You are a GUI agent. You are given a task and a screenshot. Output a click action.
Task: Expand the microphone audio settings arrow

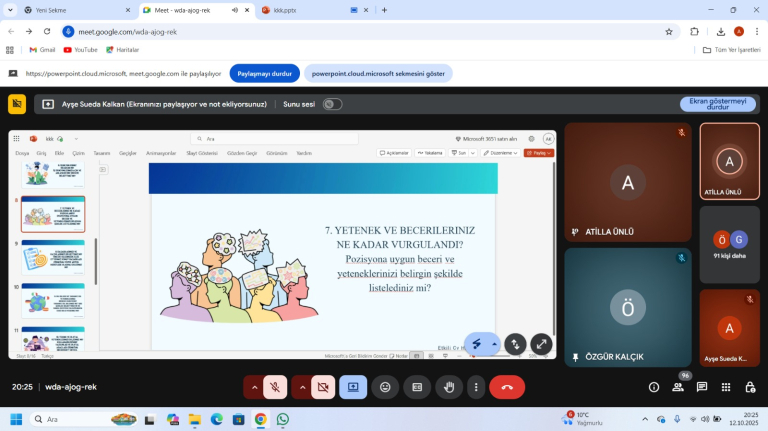click(x=254, y=387)
